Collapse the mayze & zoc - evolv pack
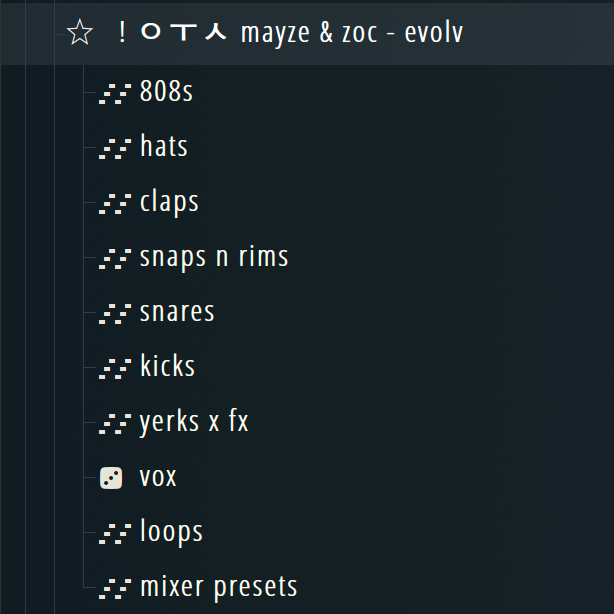Screen dimensions: 614x614 (x=351, y=34)
